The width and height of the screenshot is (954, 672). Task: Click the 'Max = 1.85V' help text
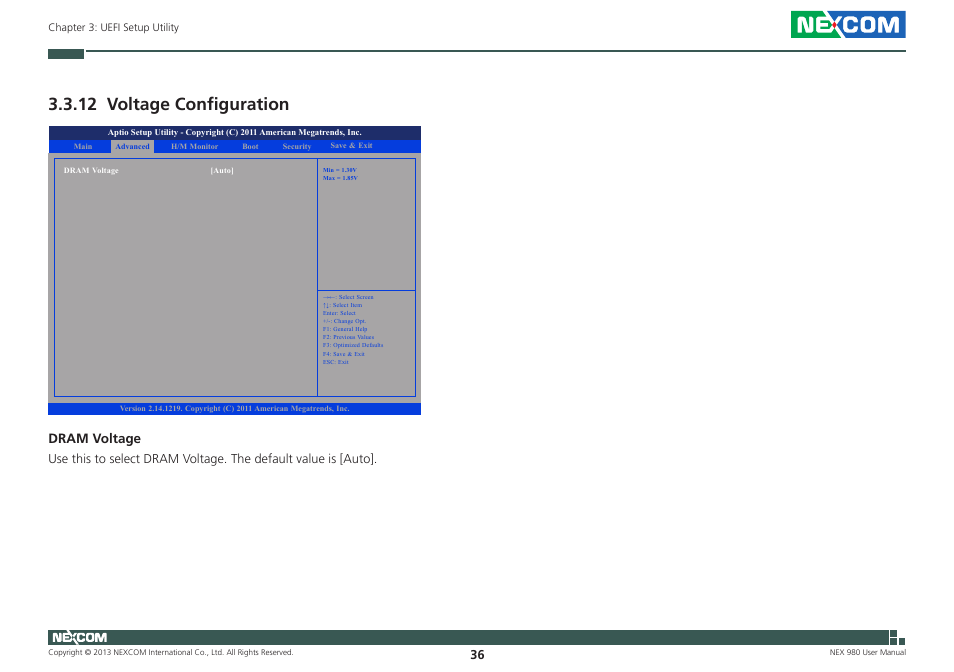[340, 178]
